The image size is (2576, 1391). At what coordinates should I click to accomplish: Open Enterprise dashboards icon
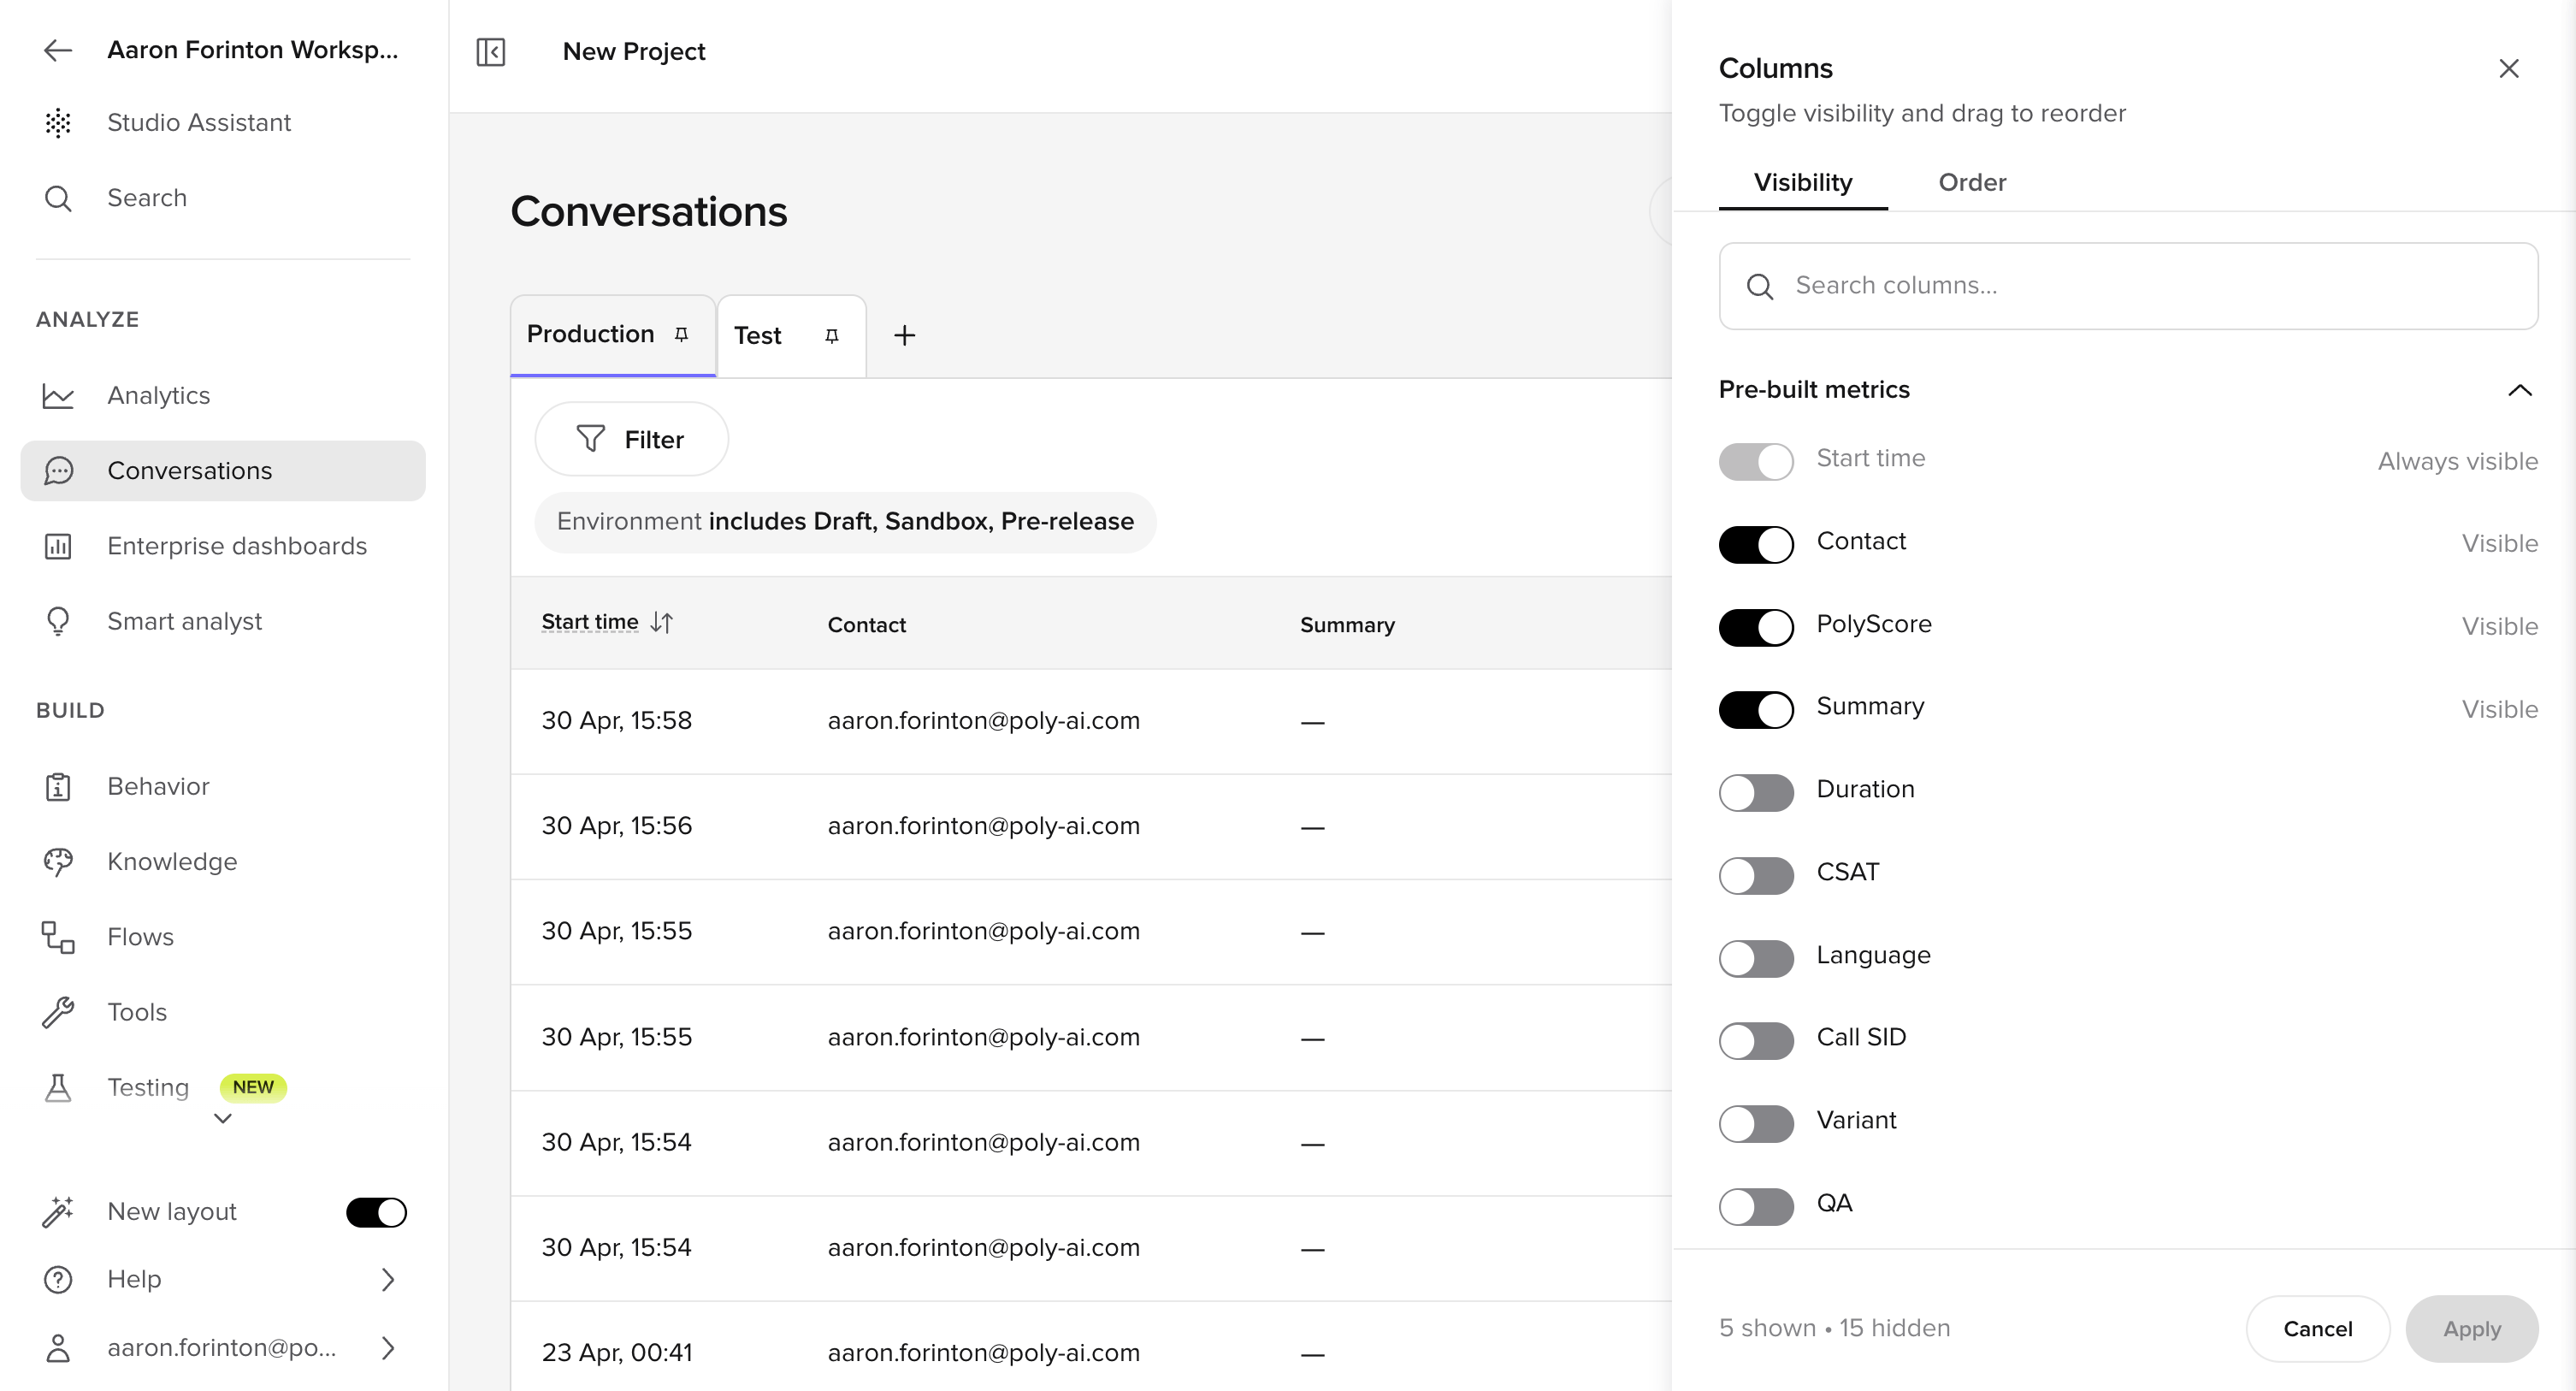tap(58, 546)
